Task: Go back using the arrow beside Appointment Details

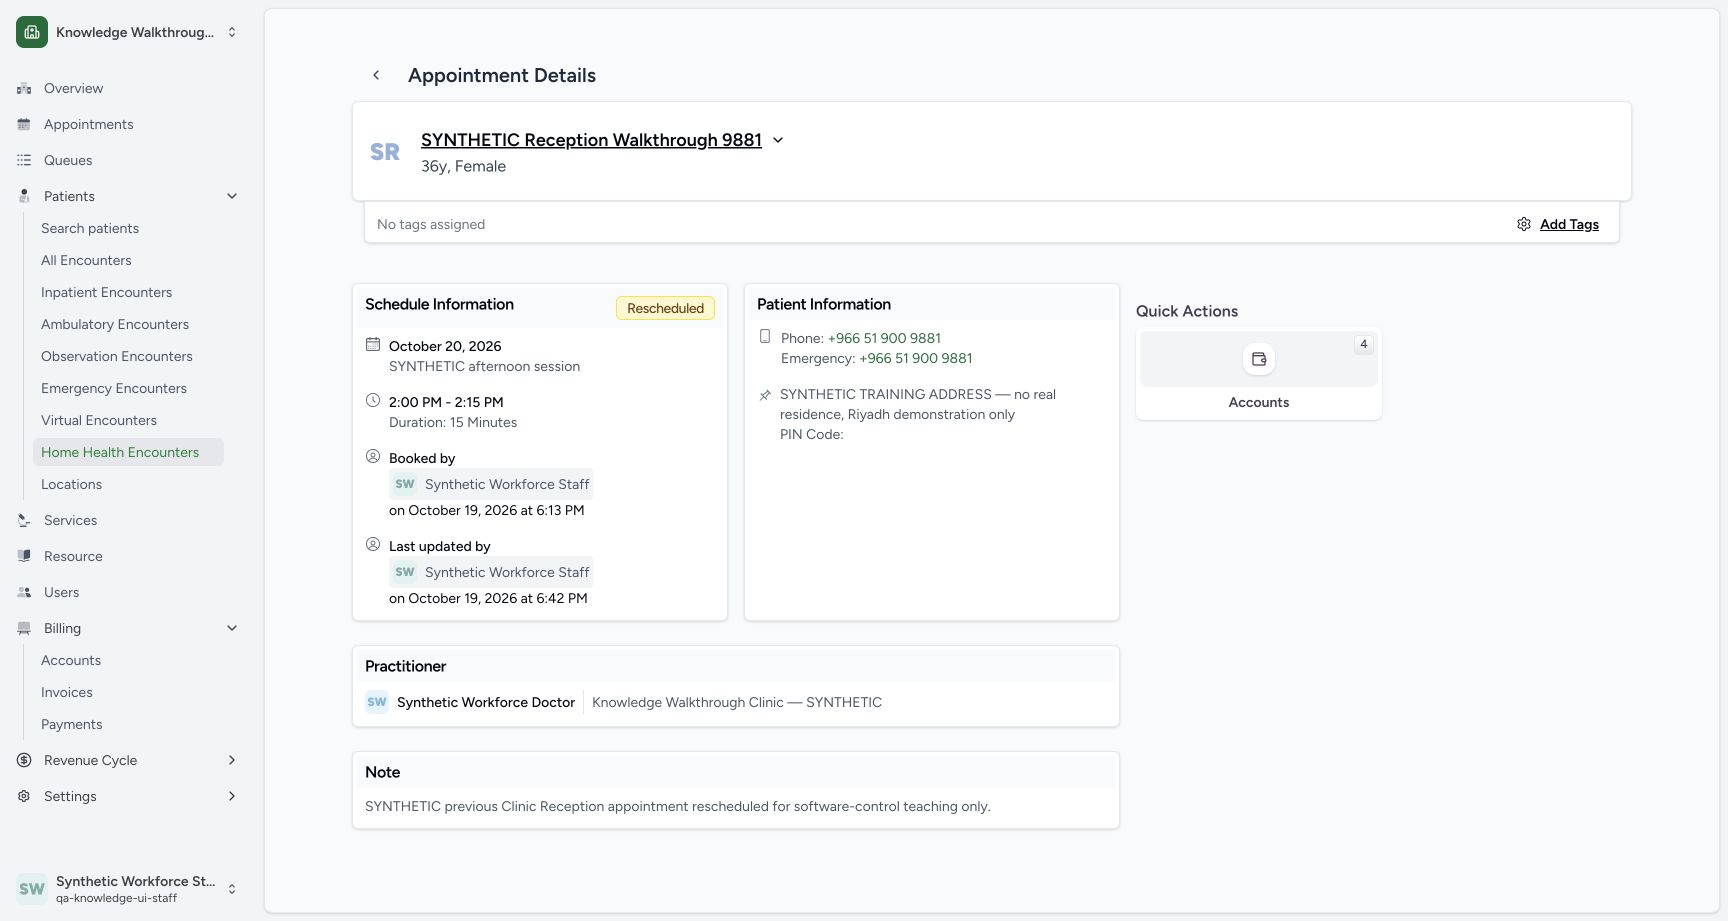Action: point(376,75)
